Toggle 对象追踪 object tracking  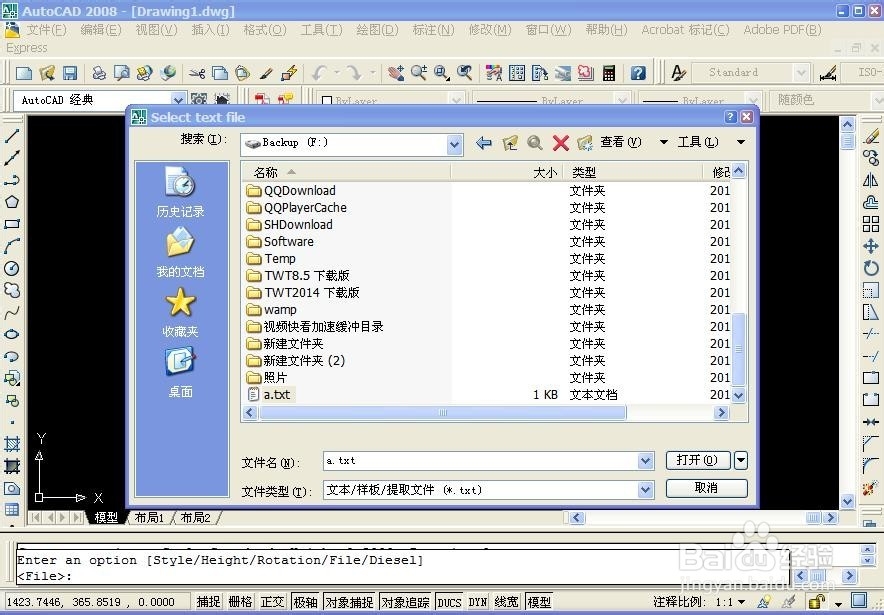pyautogui.click(x=405, y=602)
